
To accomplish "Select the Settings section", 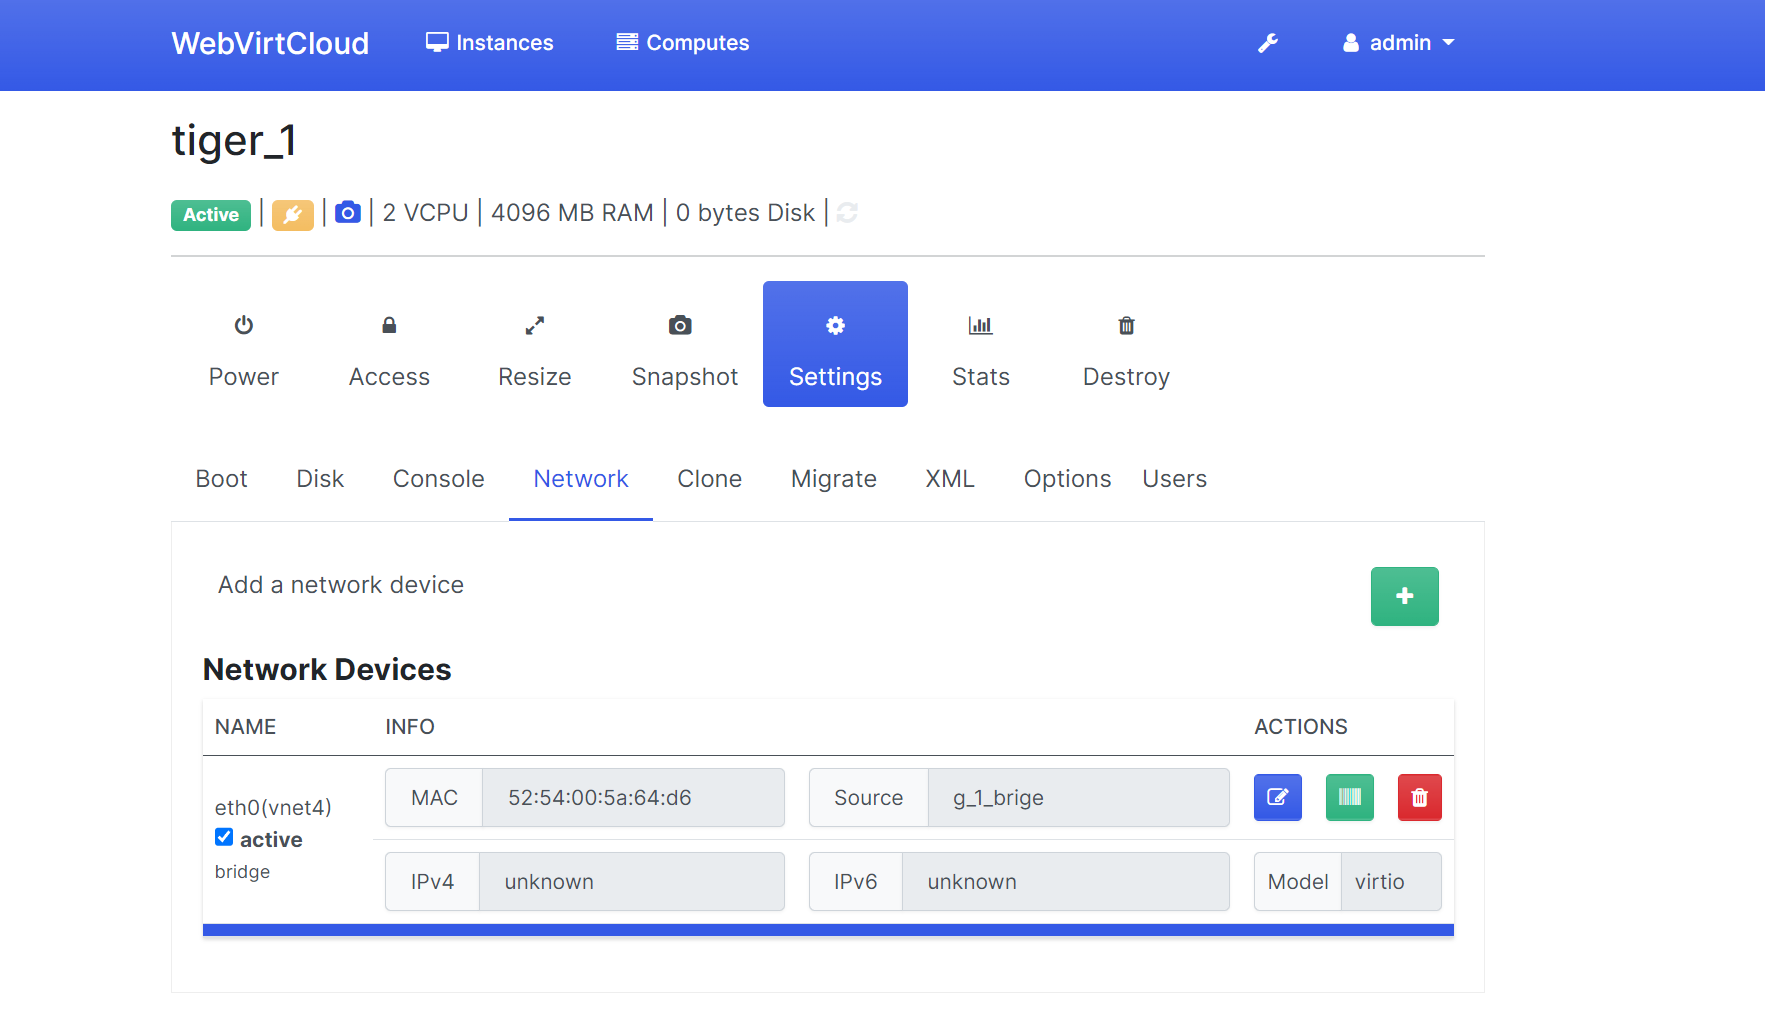I will coord(835,344).
